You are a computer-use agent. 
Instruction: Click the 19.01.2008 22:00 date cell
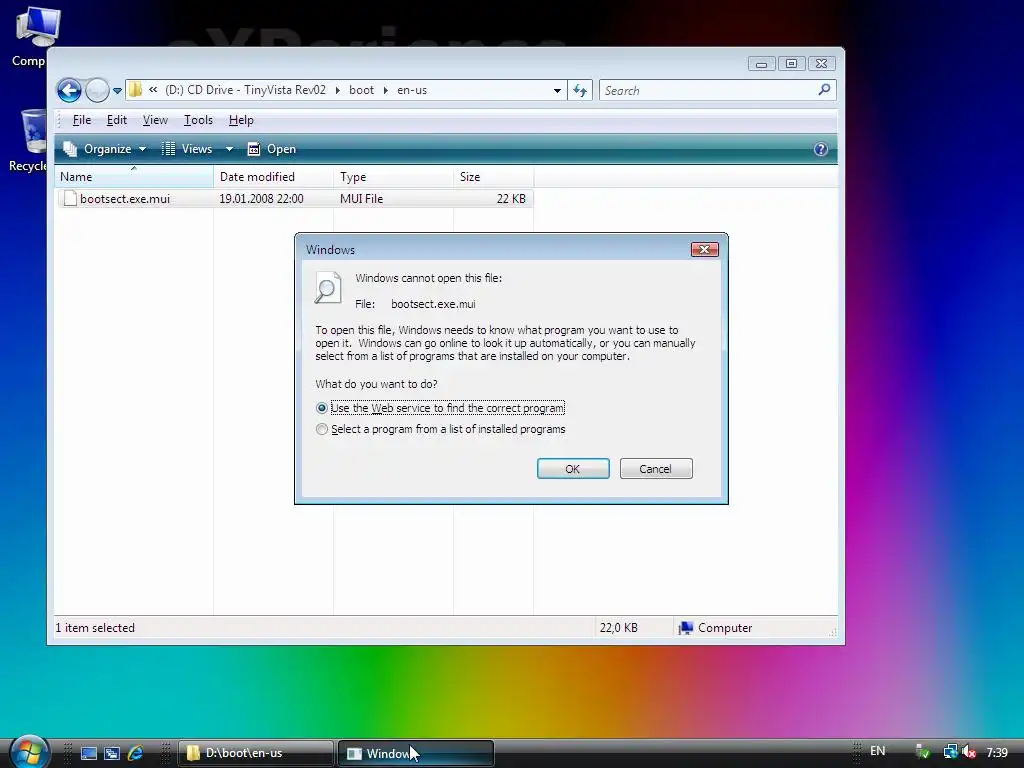tap(261, 199)
